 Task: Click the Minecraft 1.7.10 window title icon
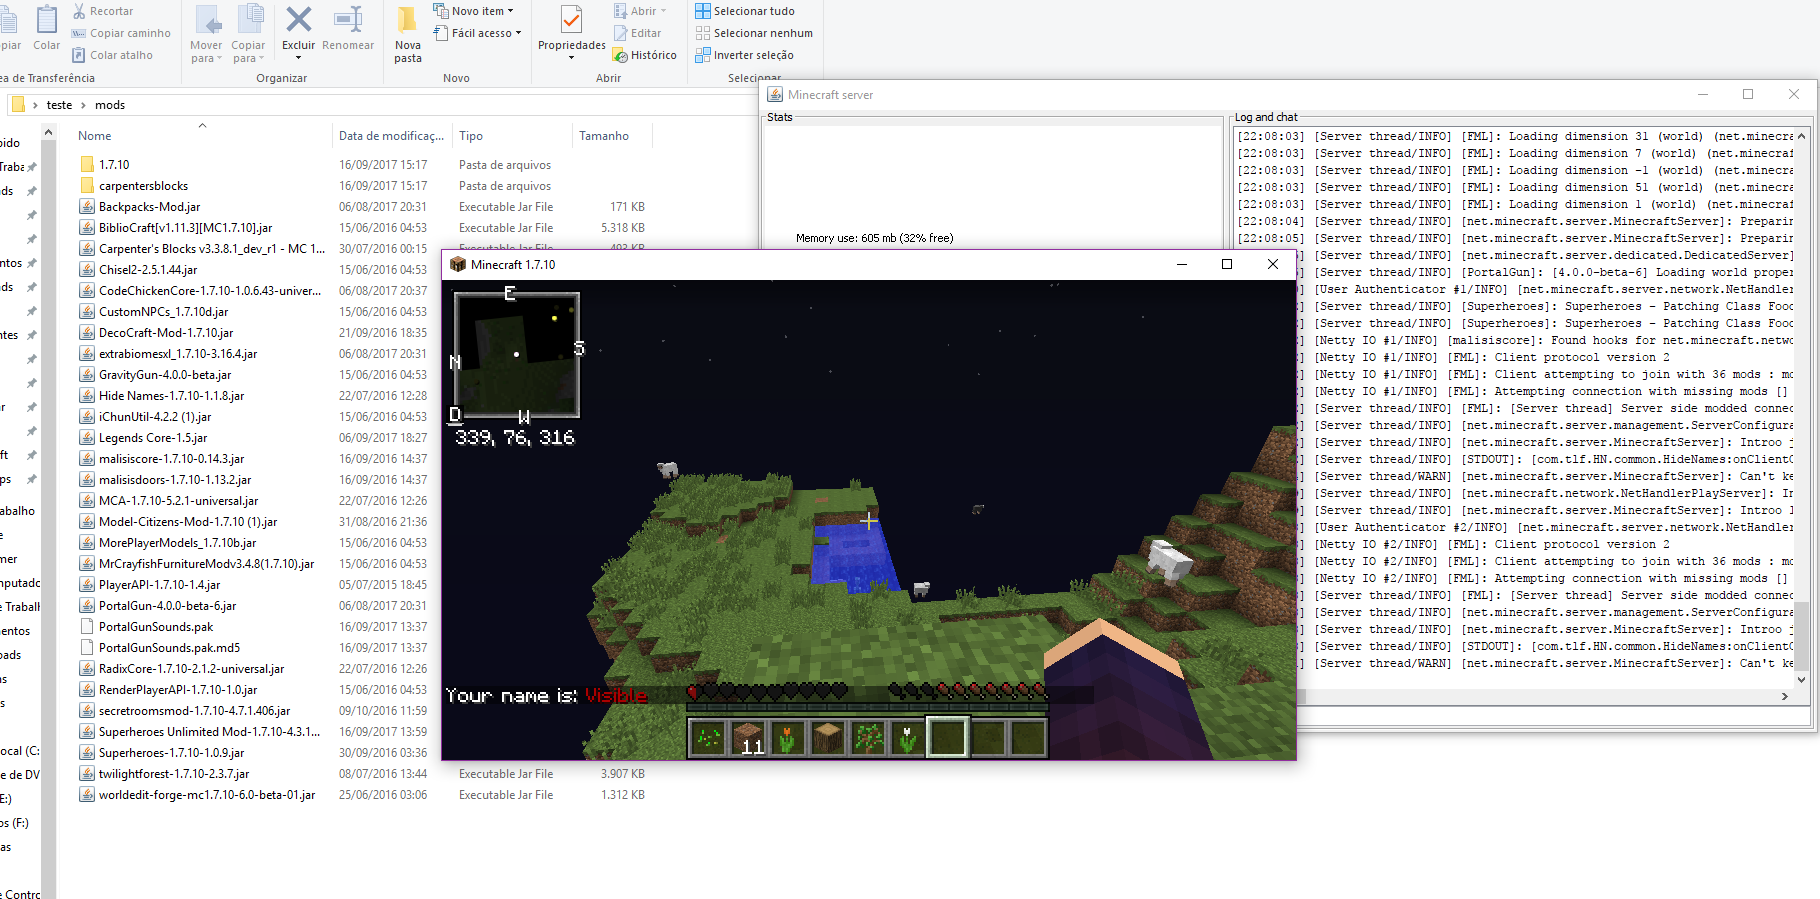click(458, 264)
